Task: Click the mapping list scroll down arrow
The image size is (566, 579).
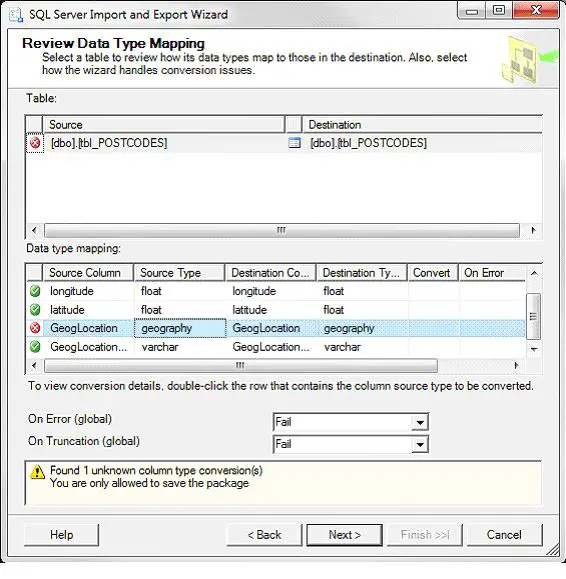Action: click(x=534, y=349)
